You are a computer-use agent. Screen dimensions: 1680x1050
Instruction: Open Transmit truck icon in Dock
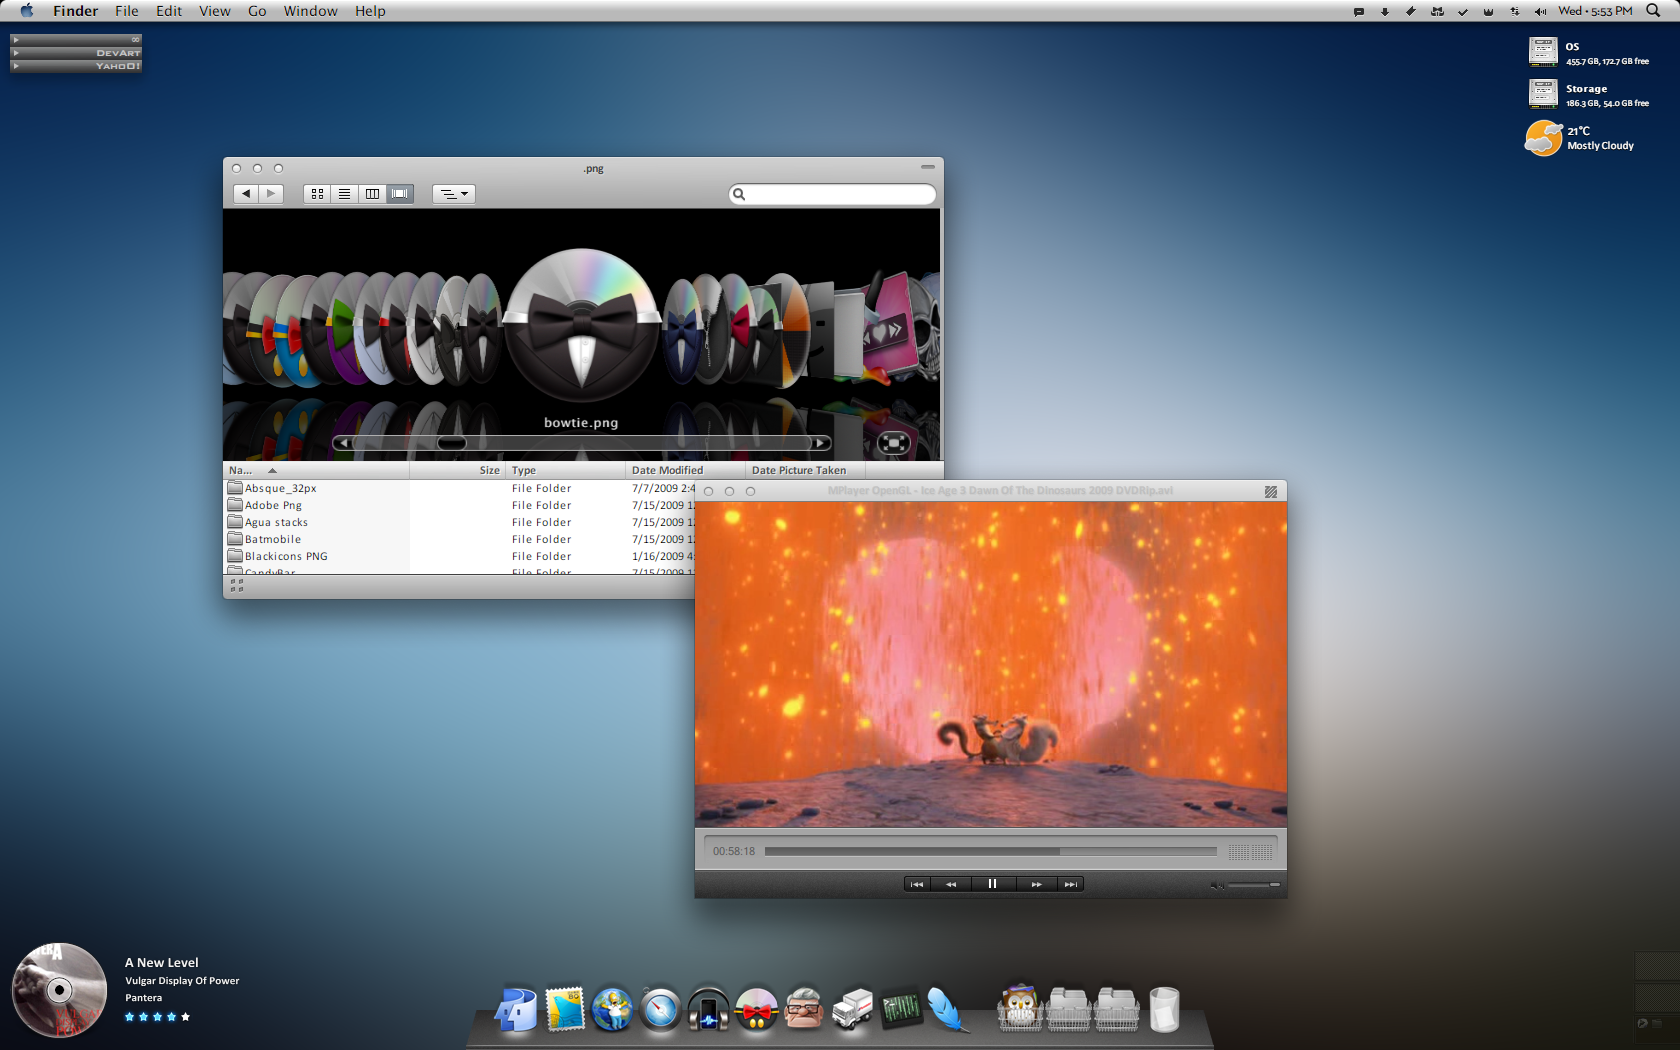pos(853,1009)
